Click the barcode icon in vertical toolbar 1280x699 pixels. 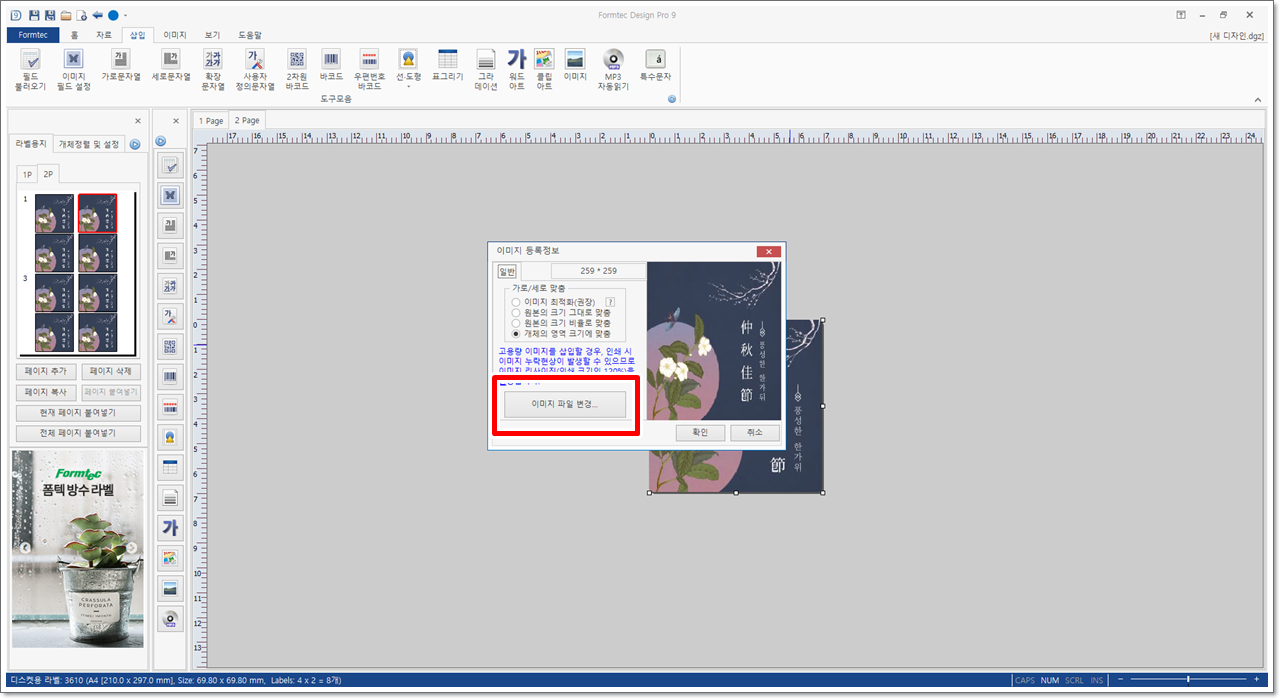[x=170, y=377]
